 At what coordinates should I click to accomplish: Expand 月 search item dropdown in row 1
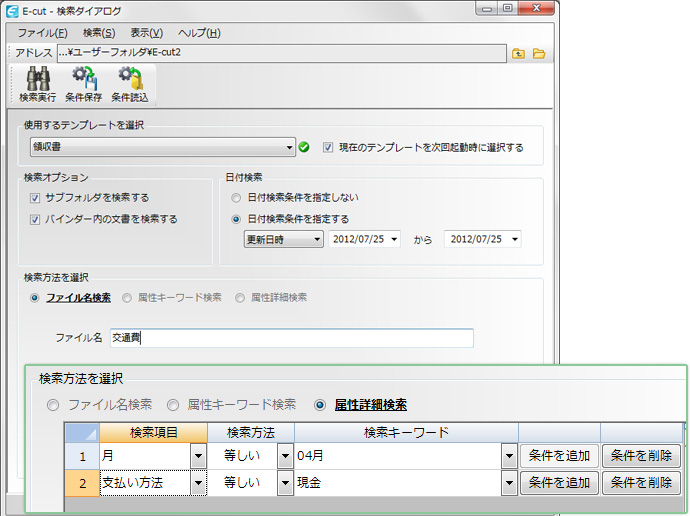198,456
